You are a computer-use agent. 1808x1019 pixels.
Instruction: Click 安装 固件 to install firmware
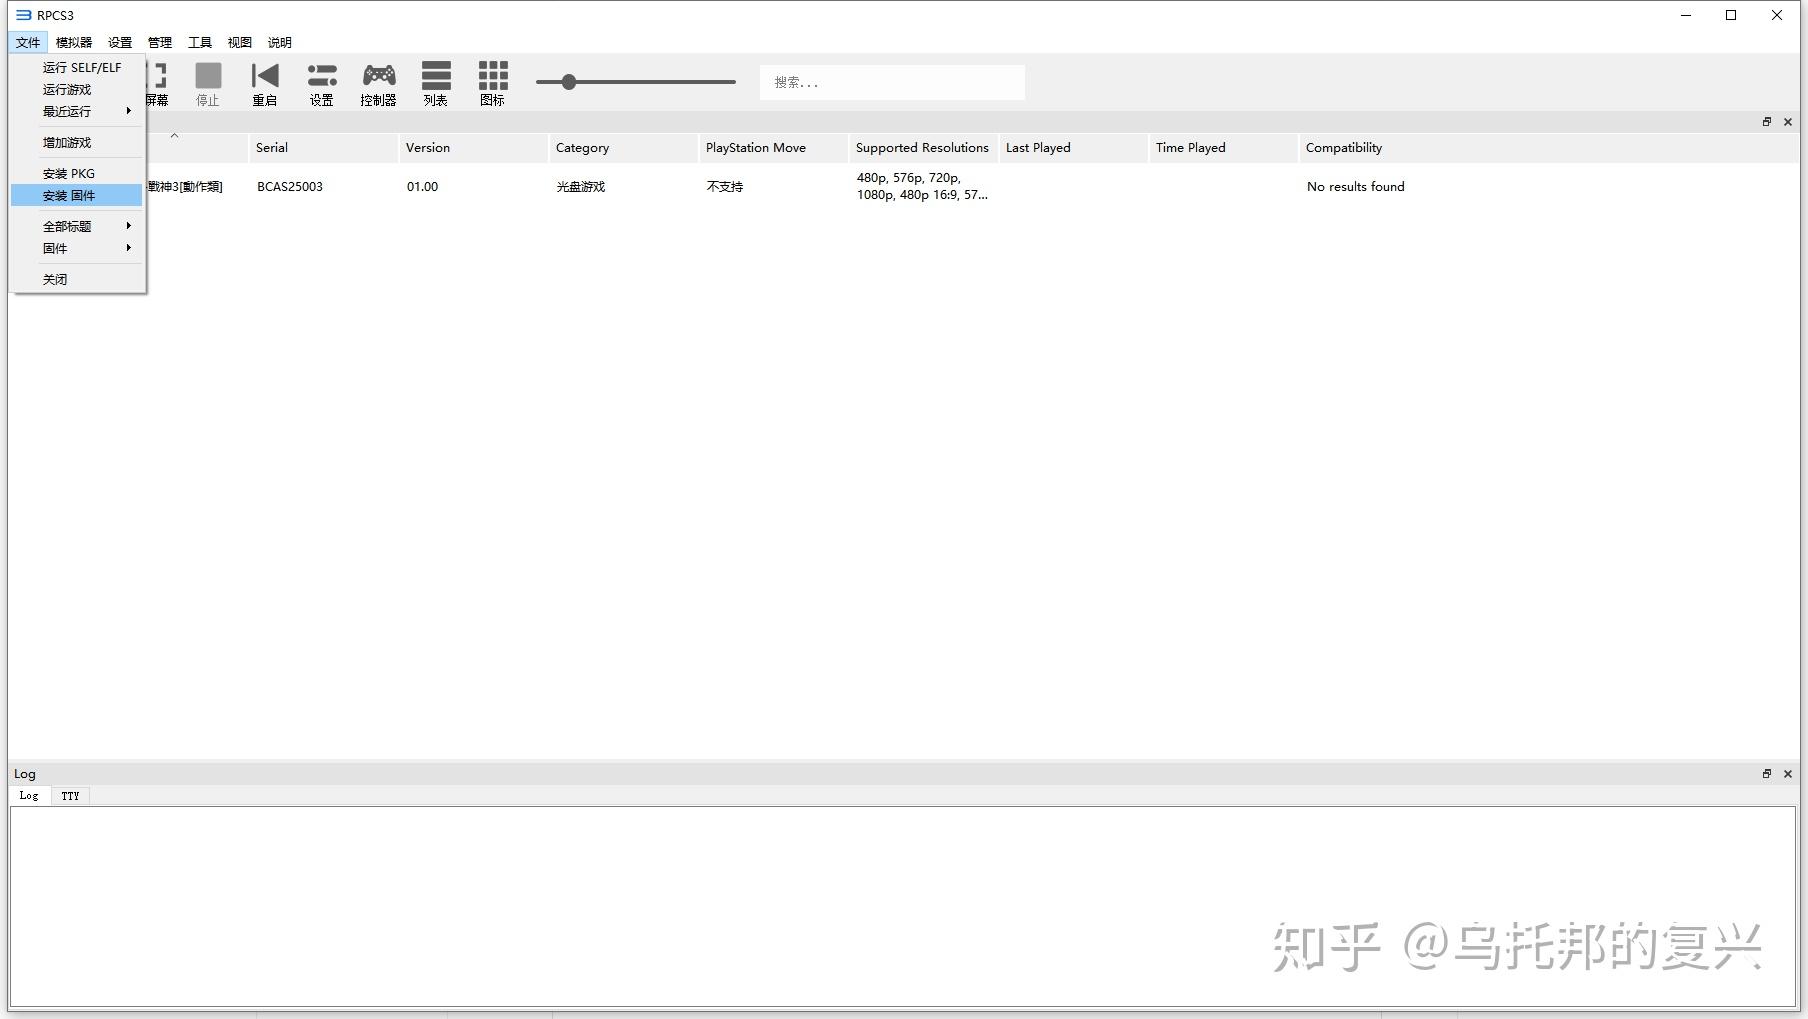[68, 195]
